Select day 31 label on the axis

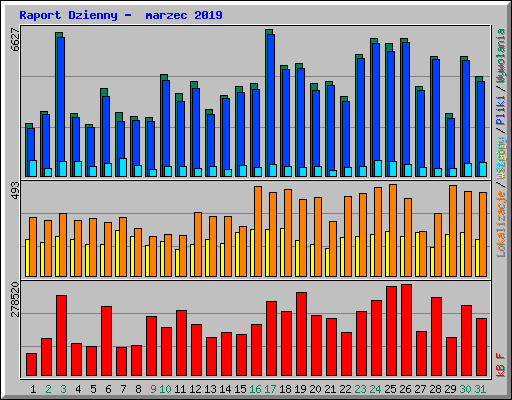[480, 389]
